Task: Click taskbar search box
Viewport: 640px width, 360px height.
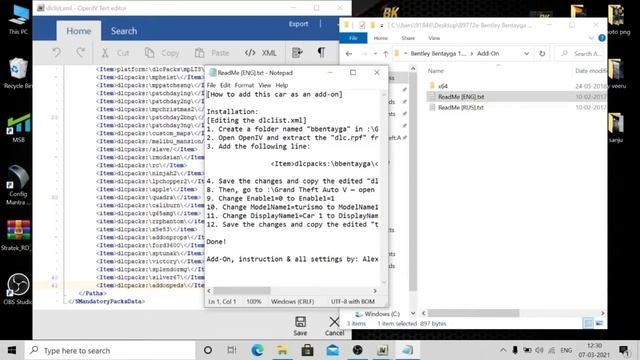Action: click(x=110, y=350)
